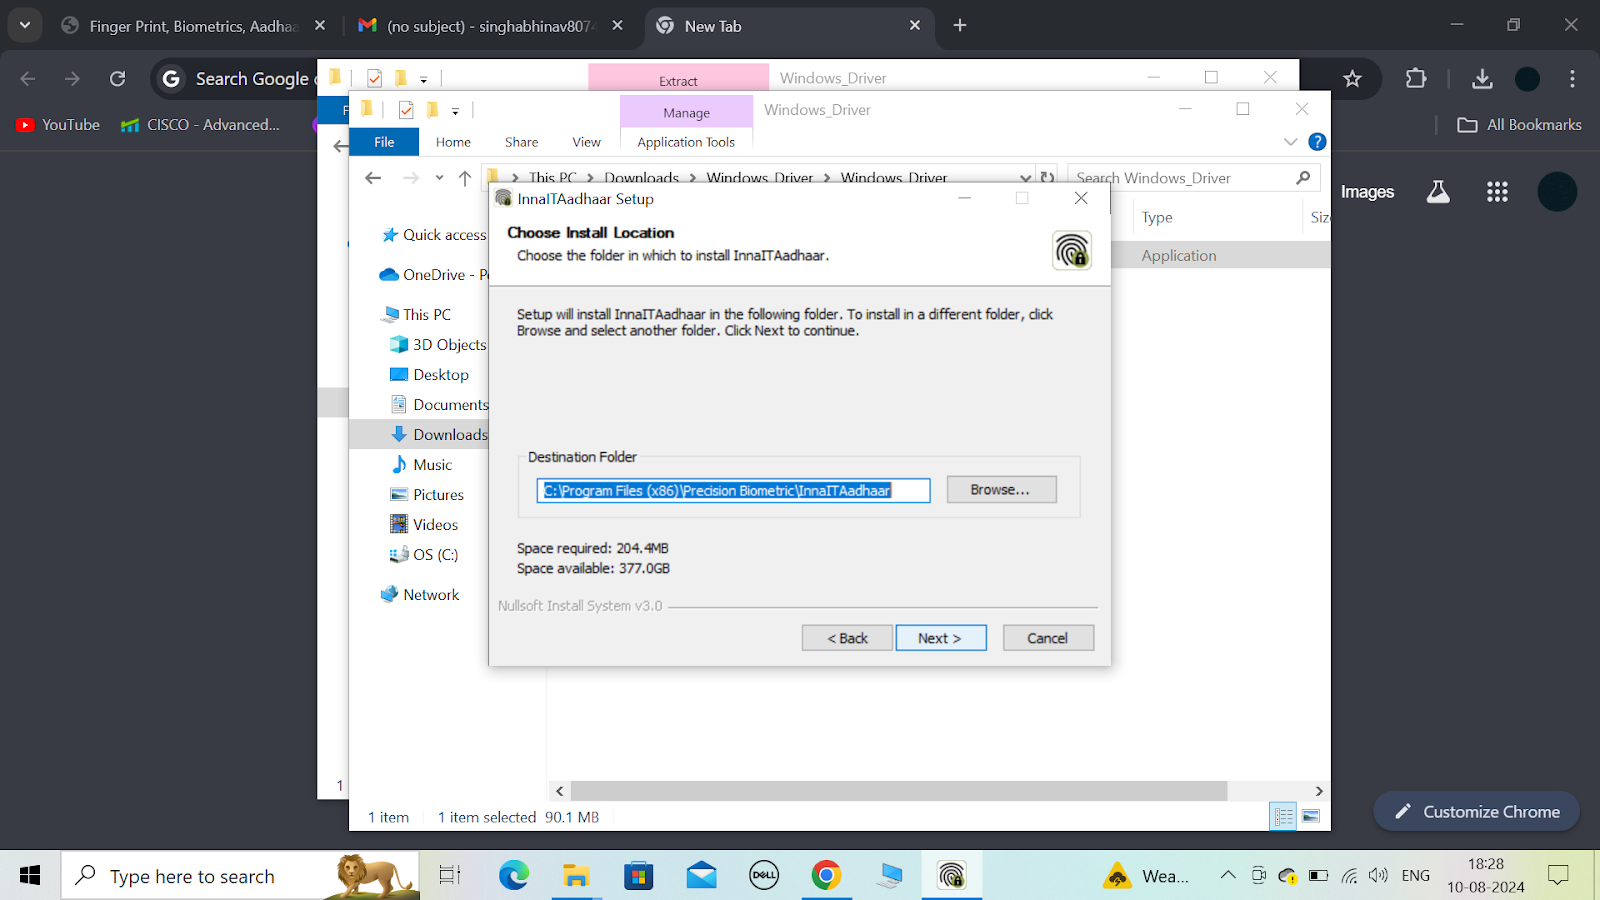
Task: Select Network in navigation pane
Action: pos(420,595)
